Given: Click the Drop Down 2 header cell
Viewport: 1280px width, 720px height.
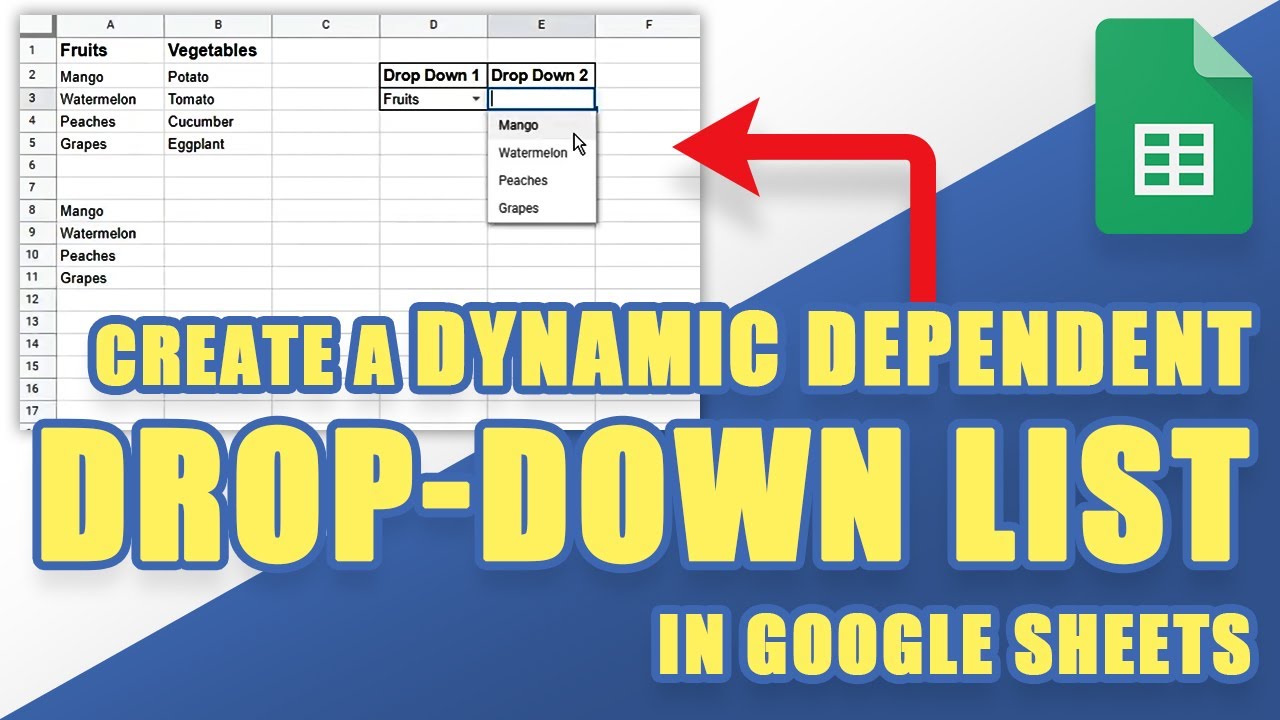Looking at the screenshot, I should pyautogui.click(x=542, y=76).
